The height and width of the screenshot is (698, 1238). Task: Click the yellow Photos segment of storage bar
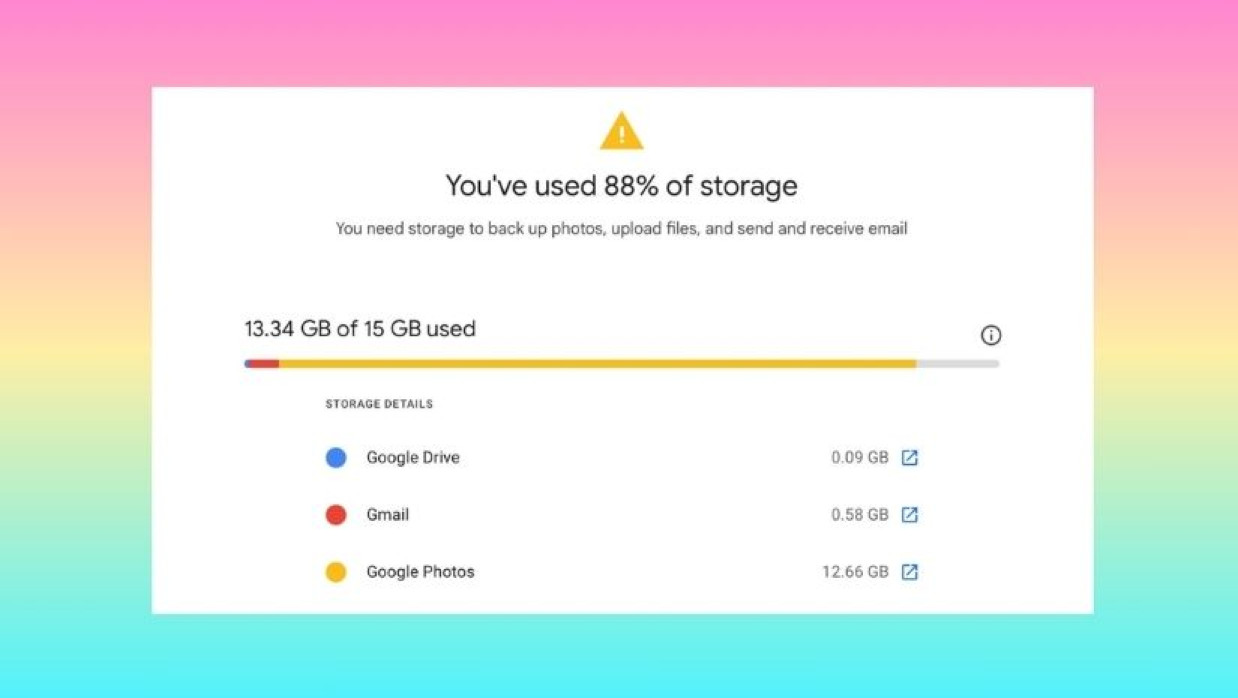coord(597,364)
